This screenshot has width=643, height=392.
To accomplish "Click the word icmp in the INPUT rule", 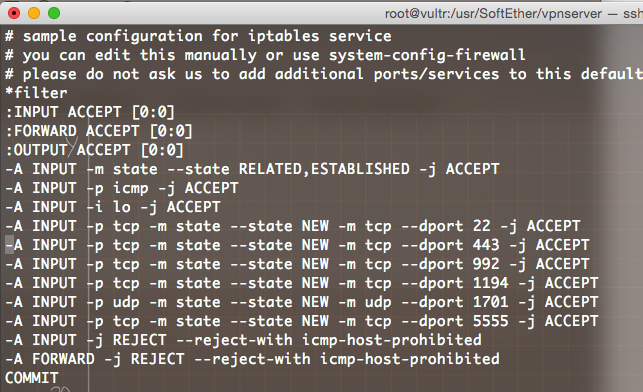I will 130,188.
